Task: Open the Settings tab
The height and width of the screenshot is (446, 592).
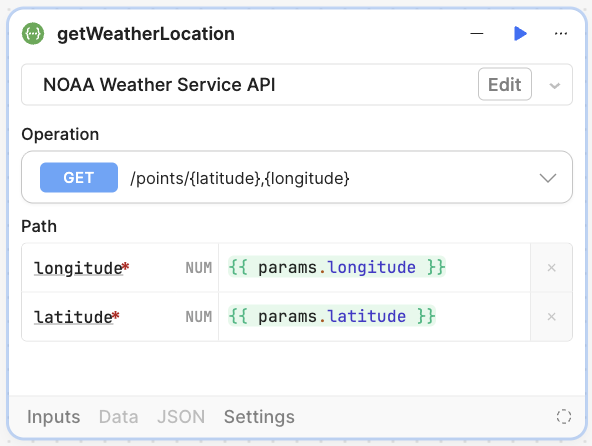Action: (259, 417)
